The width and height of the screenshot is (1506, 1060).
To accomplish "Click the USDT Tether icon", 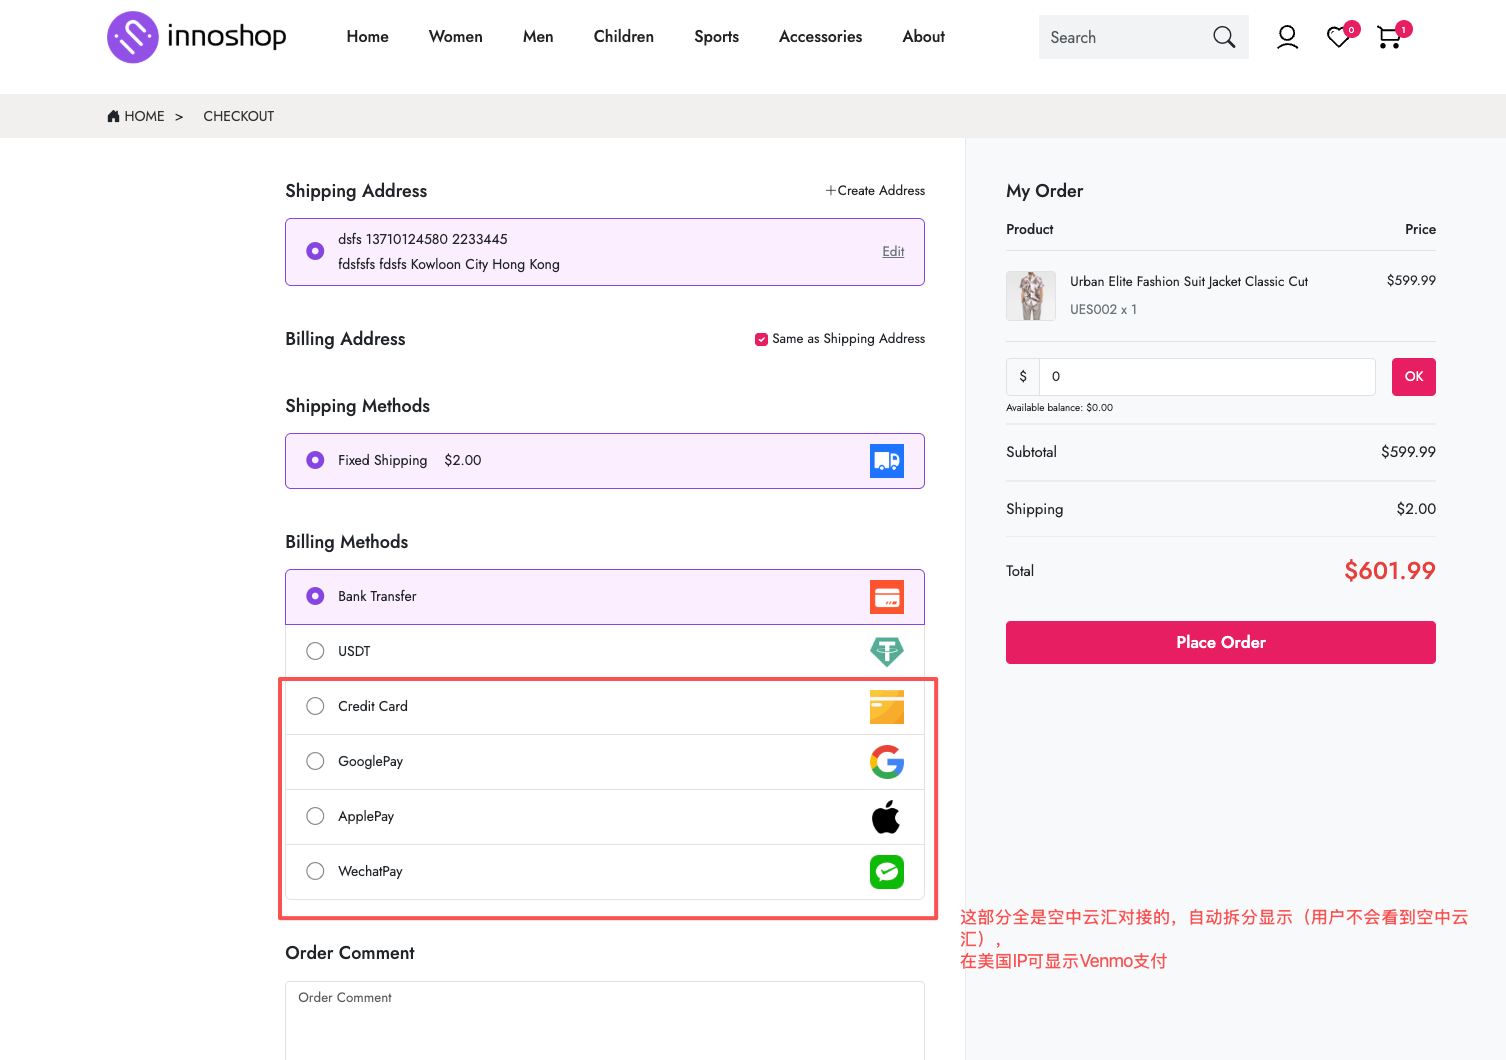I will [x=886, y=652].
